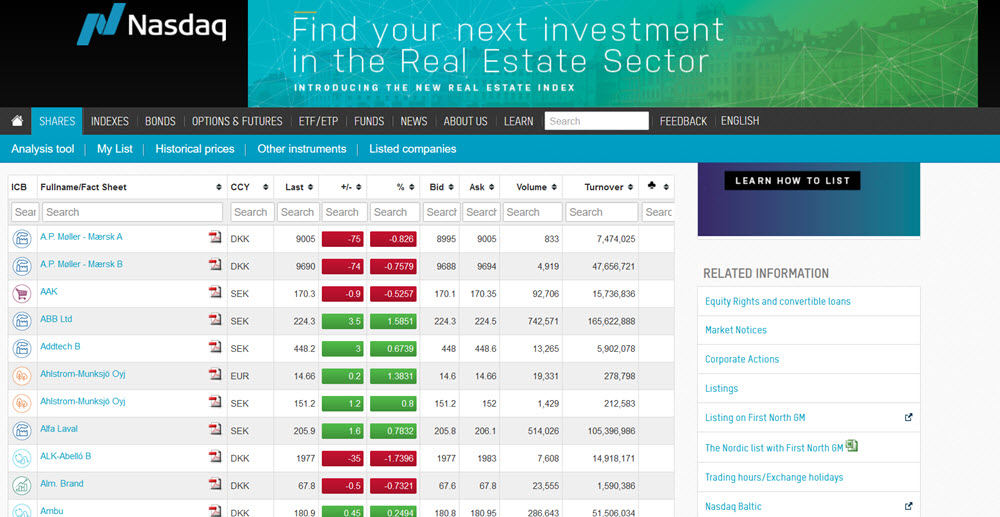Click the Real Estate Sector banner ad
The image size is (1000, 517).
click(612, 54)
